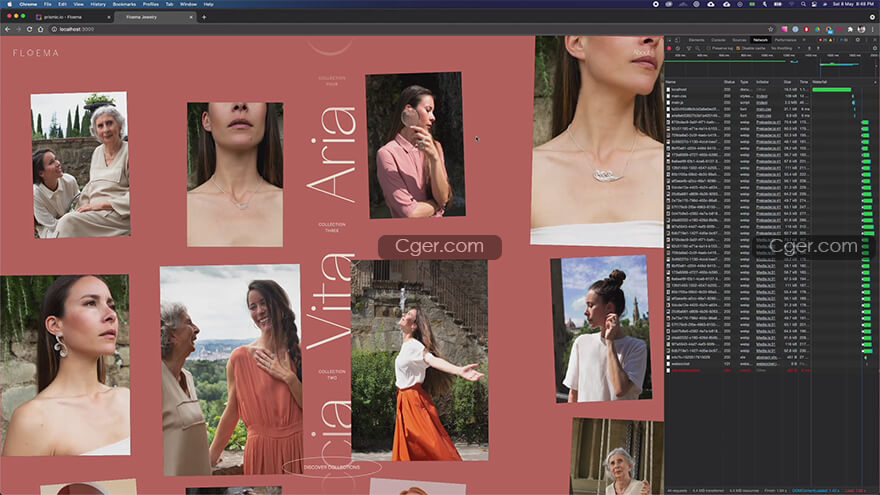880x495 pixels.
Task: Click the Aria collection title
Action: (332, 154)
